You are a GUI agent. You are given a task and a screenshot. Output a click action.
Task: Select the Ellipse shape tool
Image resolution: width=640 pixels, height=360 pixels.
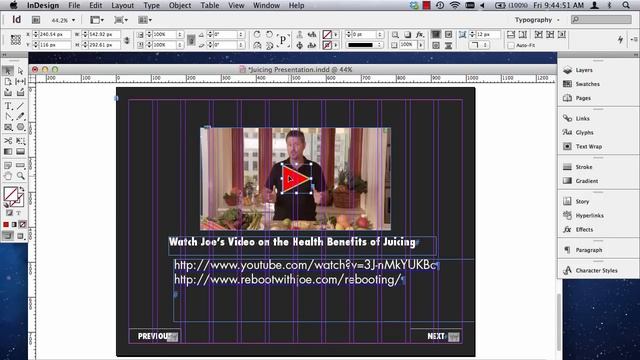coord(20,127)
